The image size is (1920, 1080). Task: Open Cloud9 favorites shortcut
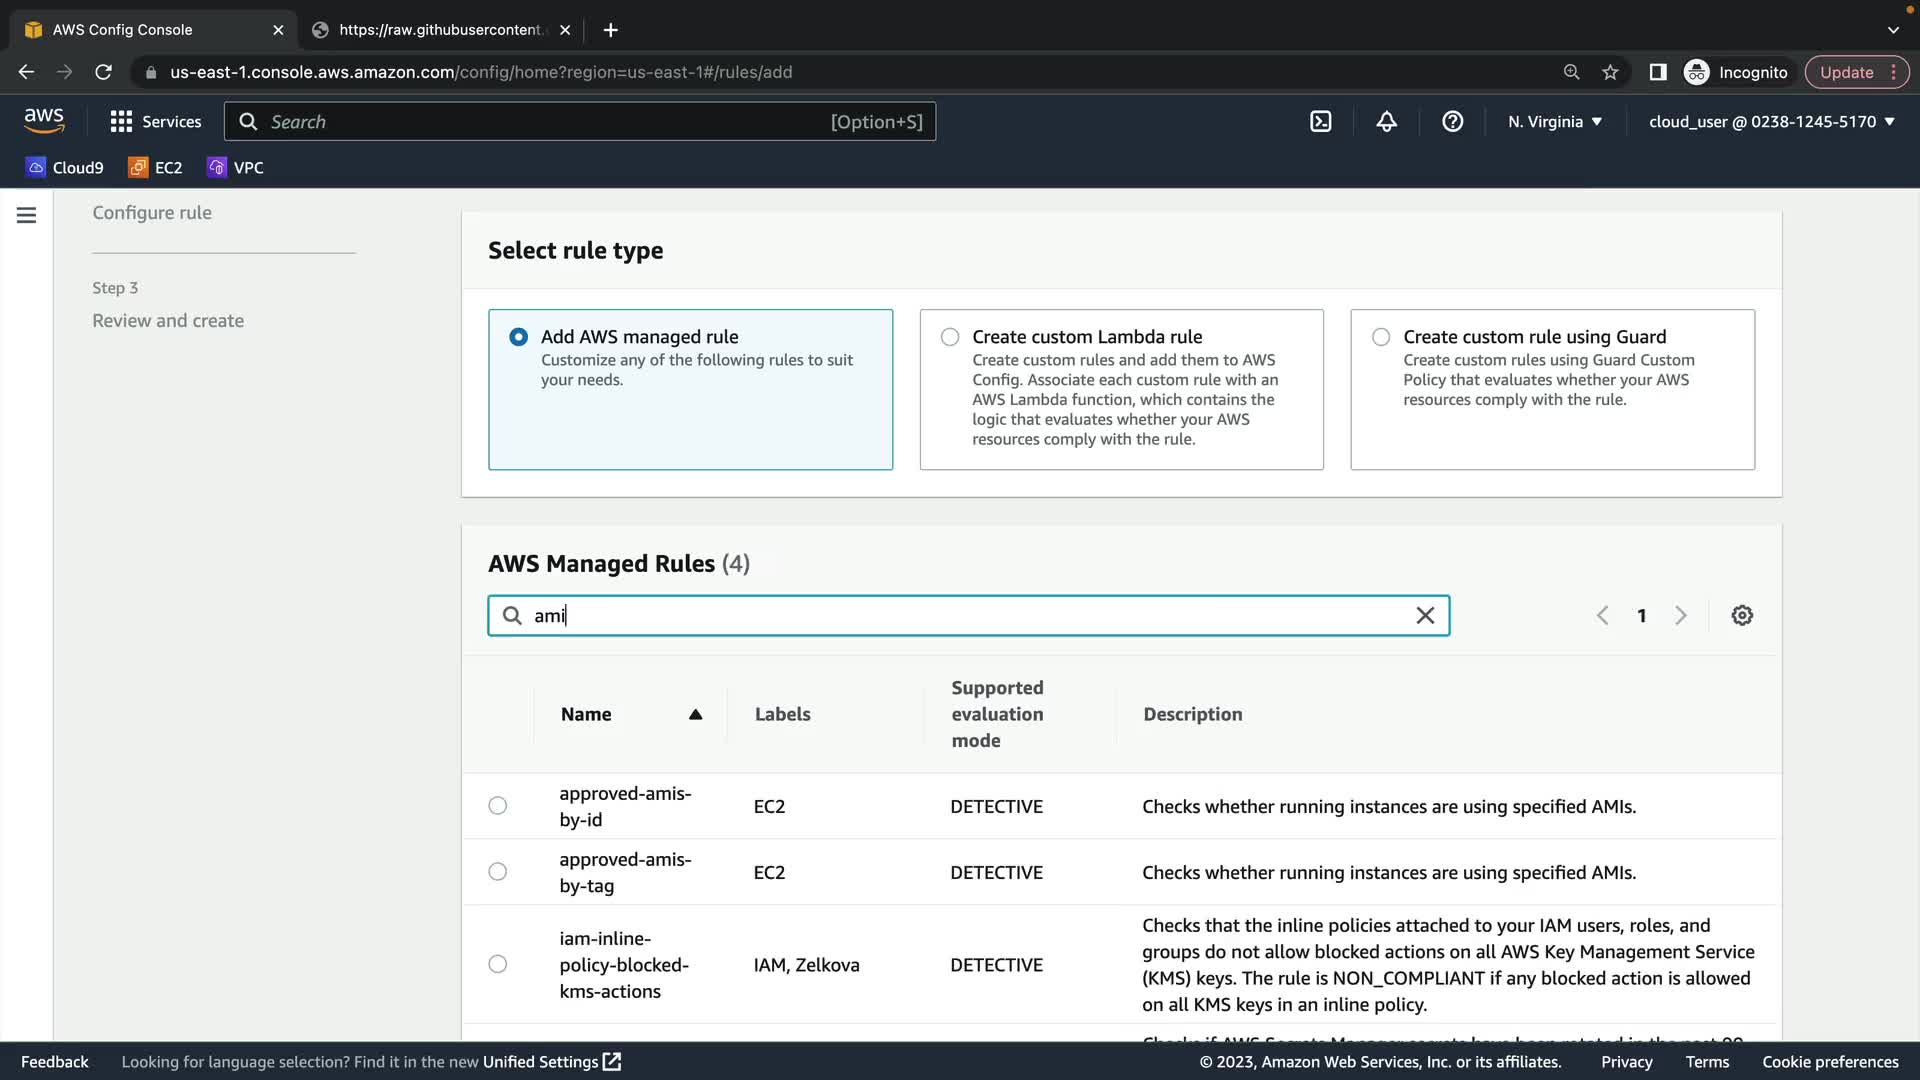[x=65, y=167]
